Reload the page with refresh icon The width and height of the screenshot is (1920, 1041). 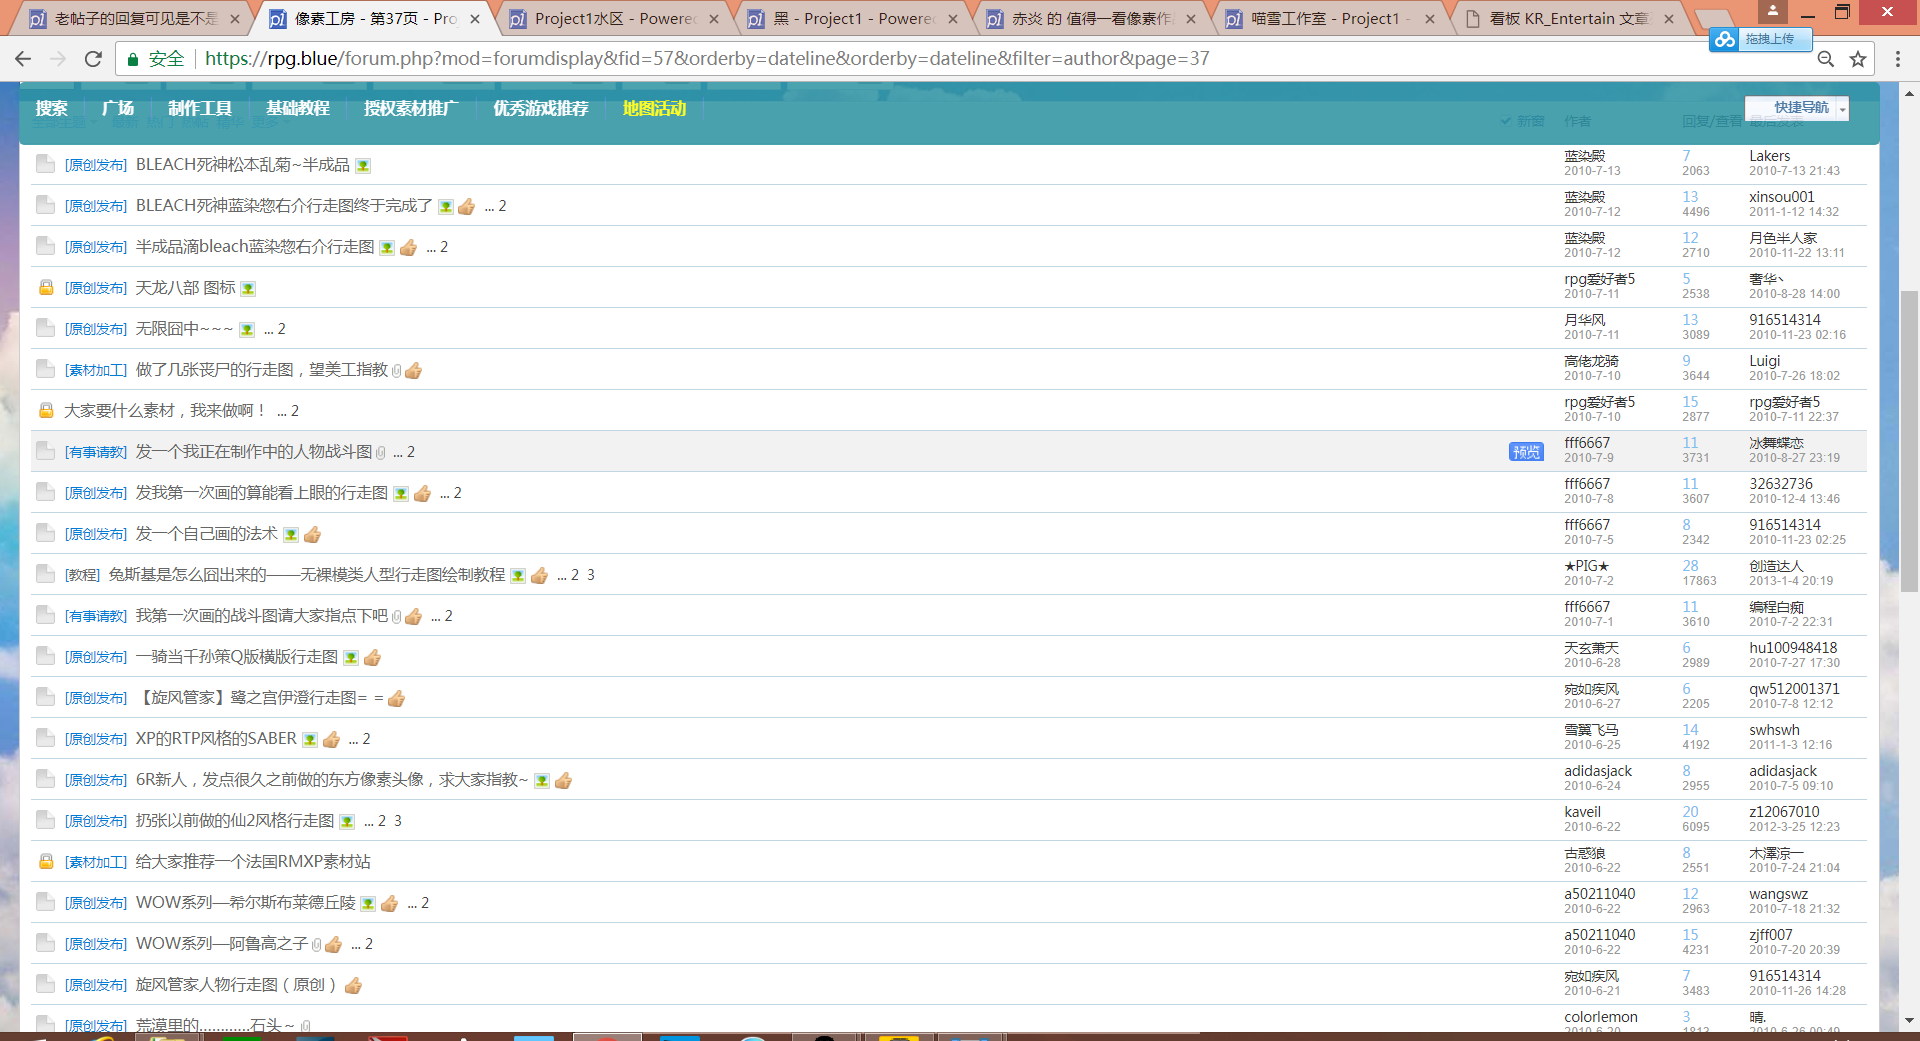93,59
